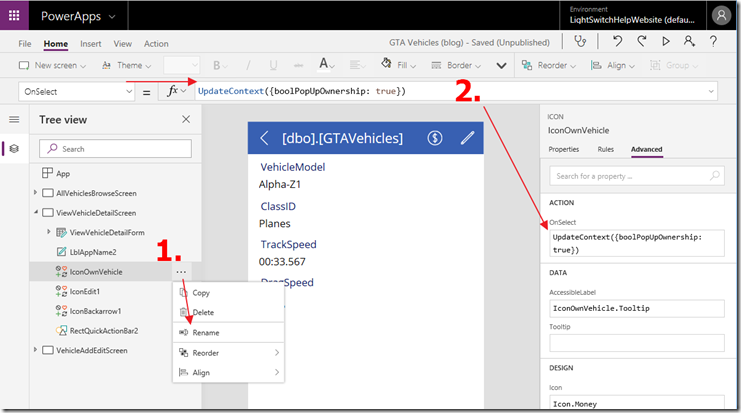Image resolution: width=741 pixels, height=413 pixels.
Task: Switch to the View ribbon tab
Action: coord(122,43)
